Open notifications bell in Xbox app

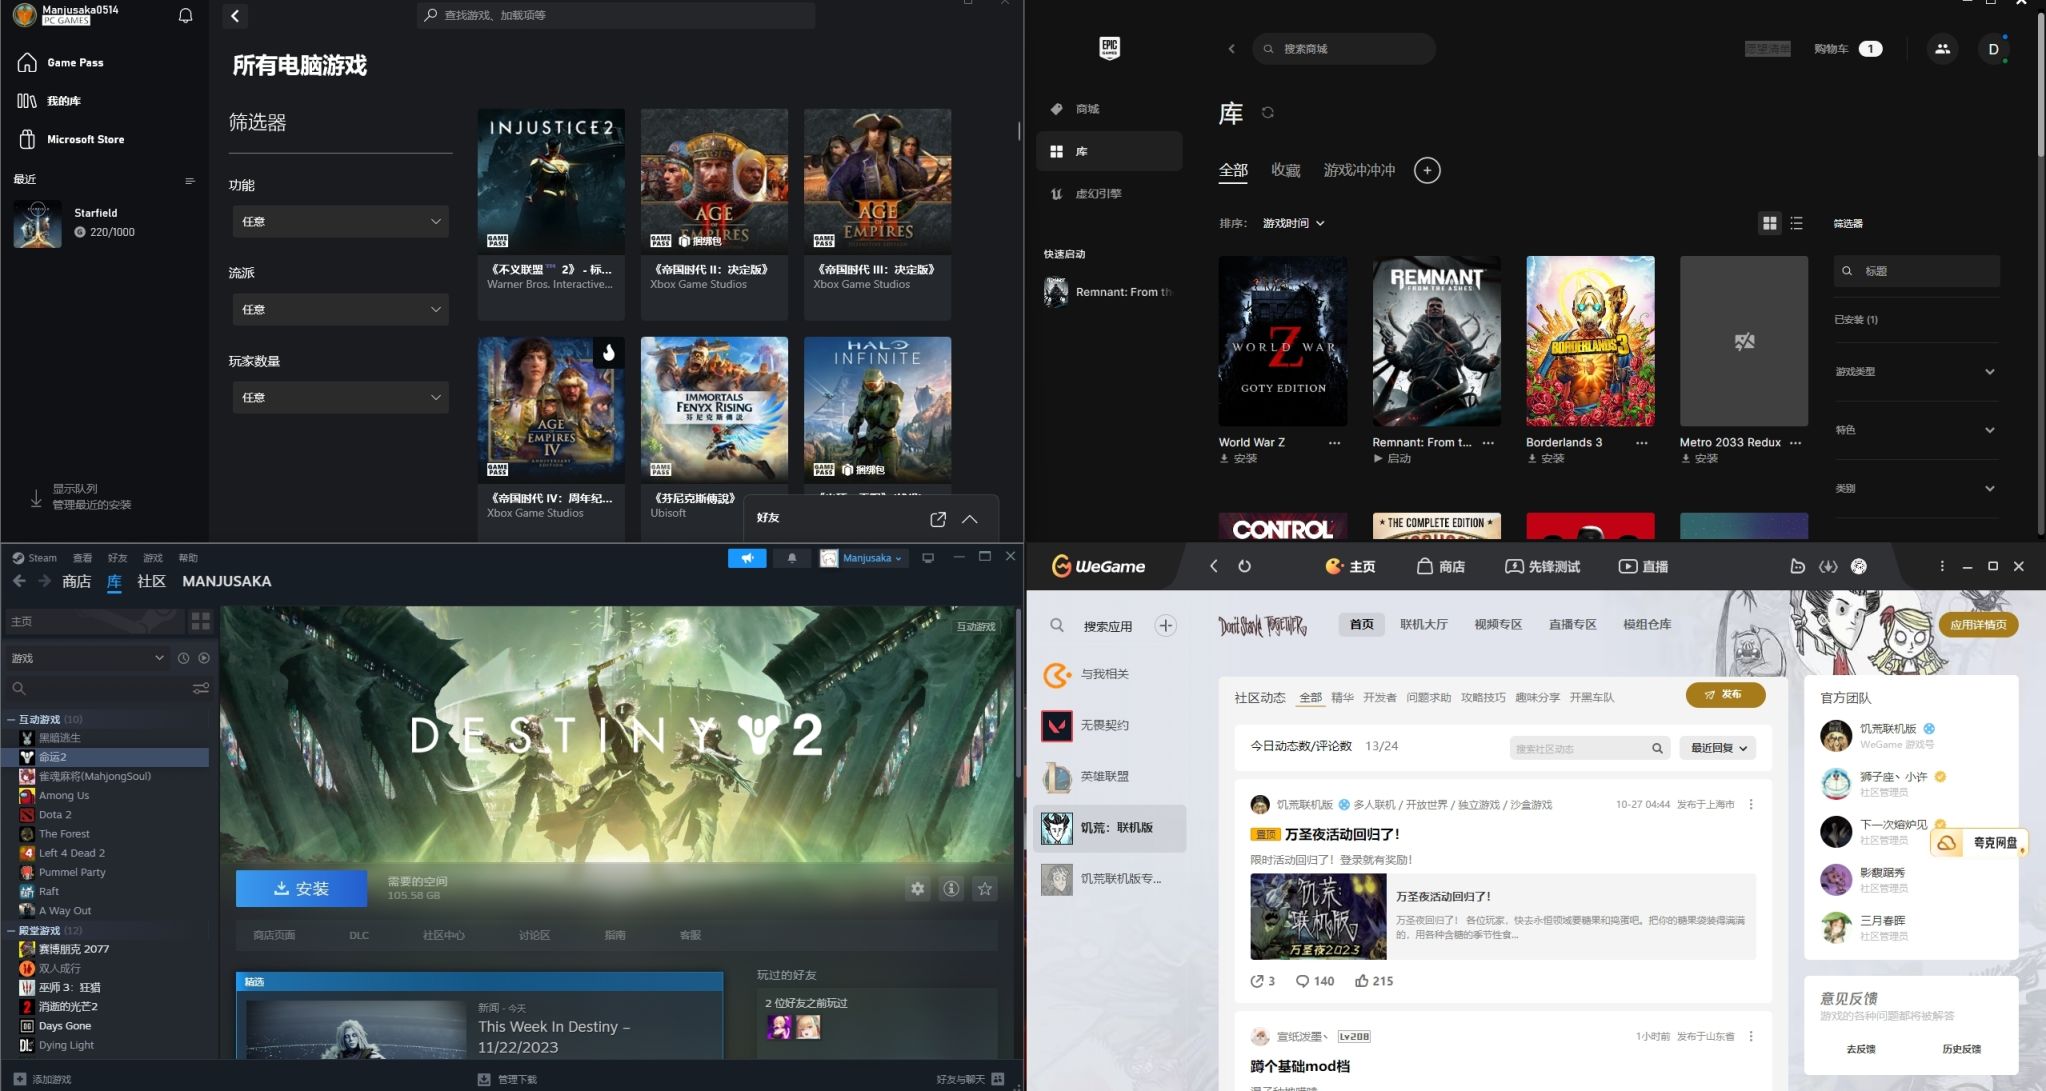[185, 15]
